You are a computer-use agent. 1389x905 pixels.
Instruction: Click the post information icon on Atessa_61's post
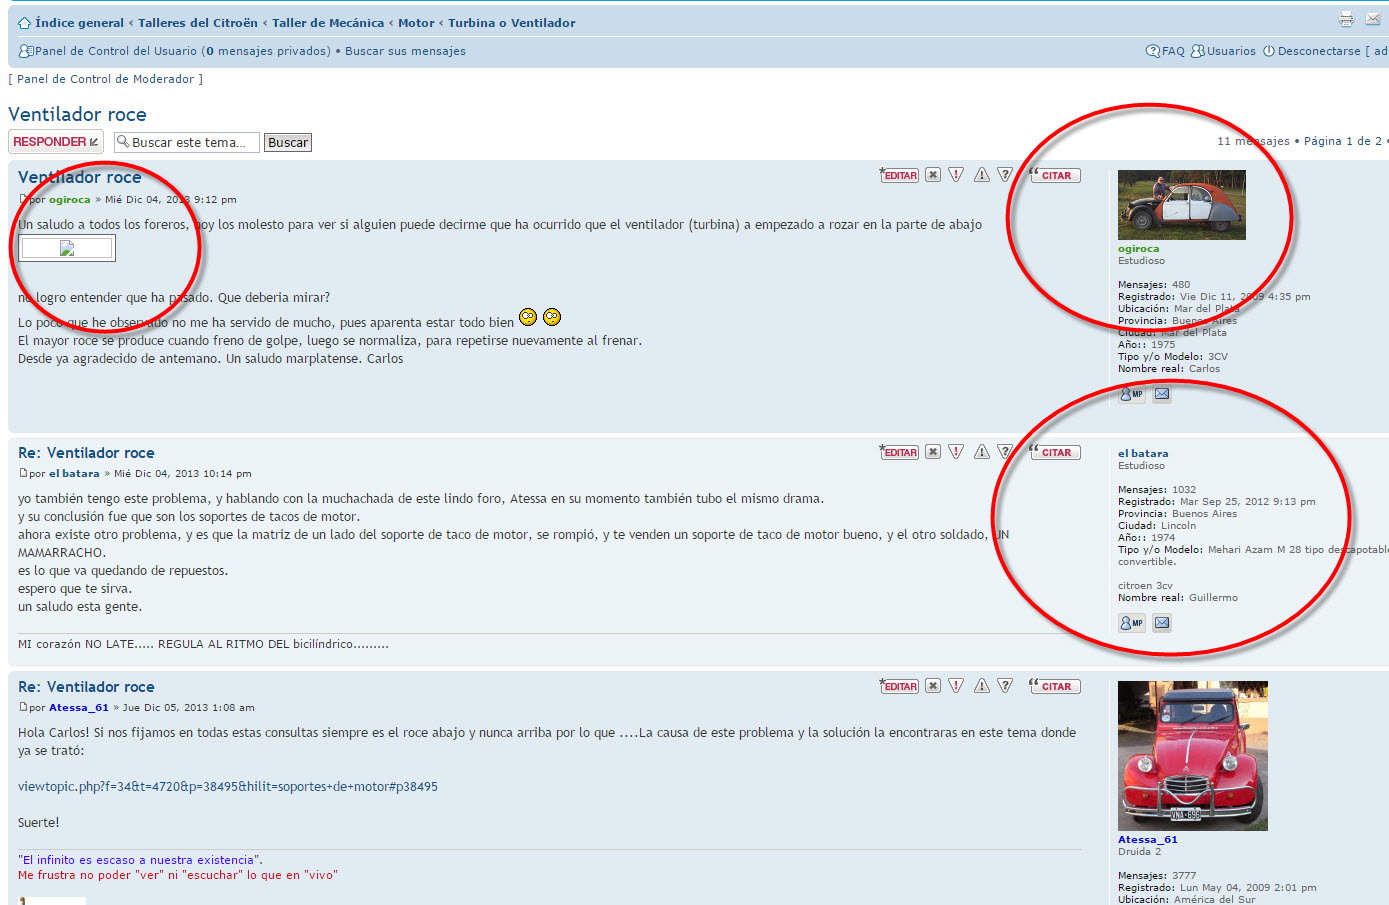point(1005,686)
